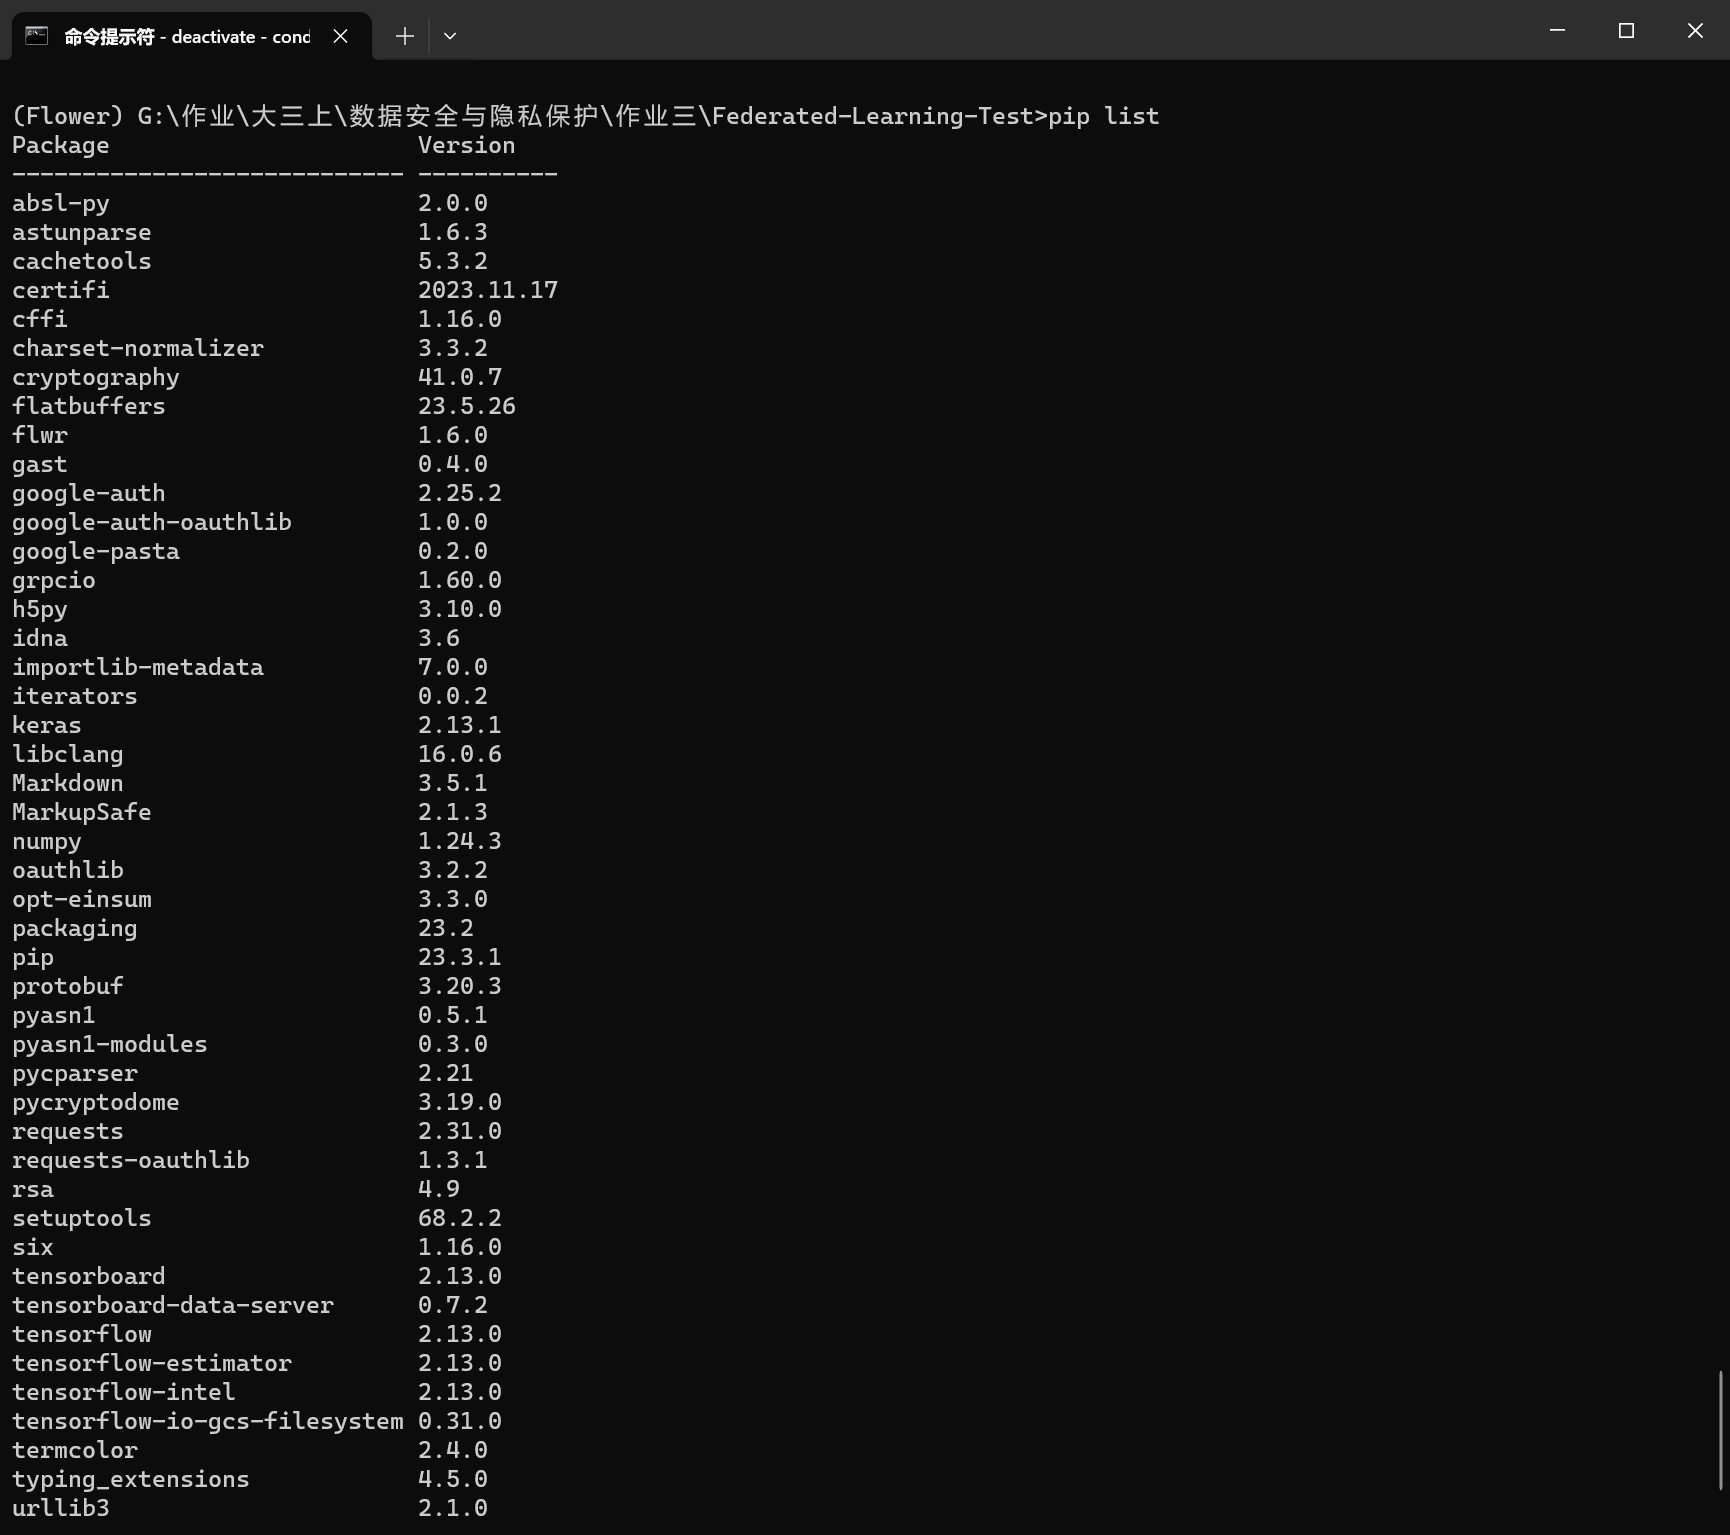
Task: Maximize the terminal window
Action: click(1626, 31)
